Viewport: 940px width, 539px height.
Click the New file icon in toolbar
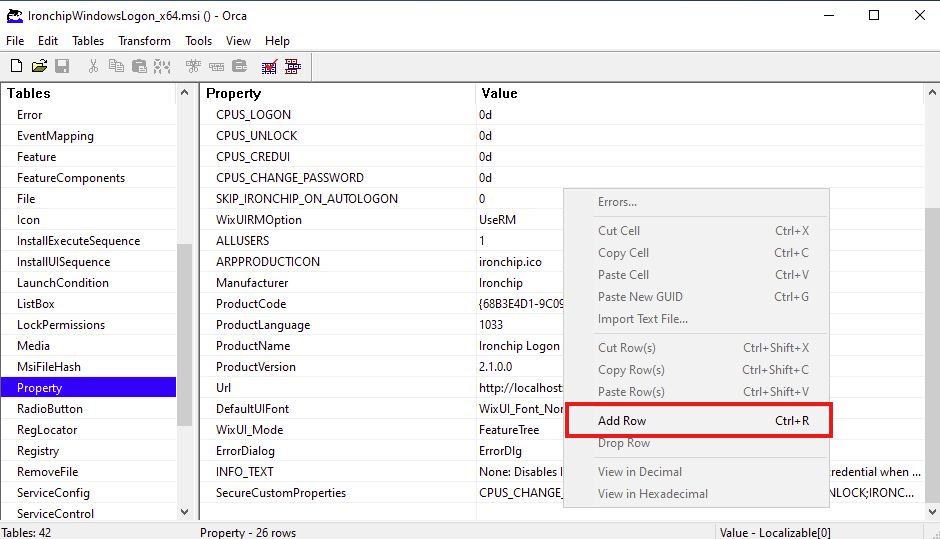(16, 67)
